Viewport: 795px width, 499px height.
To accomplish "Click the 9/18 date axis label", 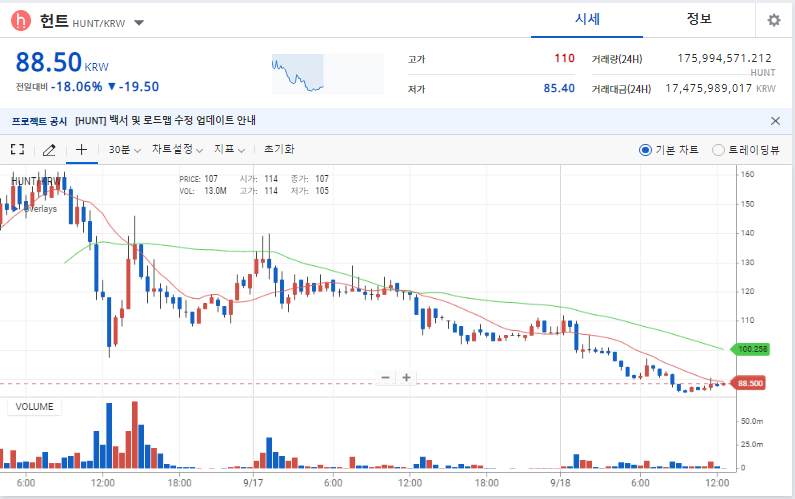I will 560,483.
